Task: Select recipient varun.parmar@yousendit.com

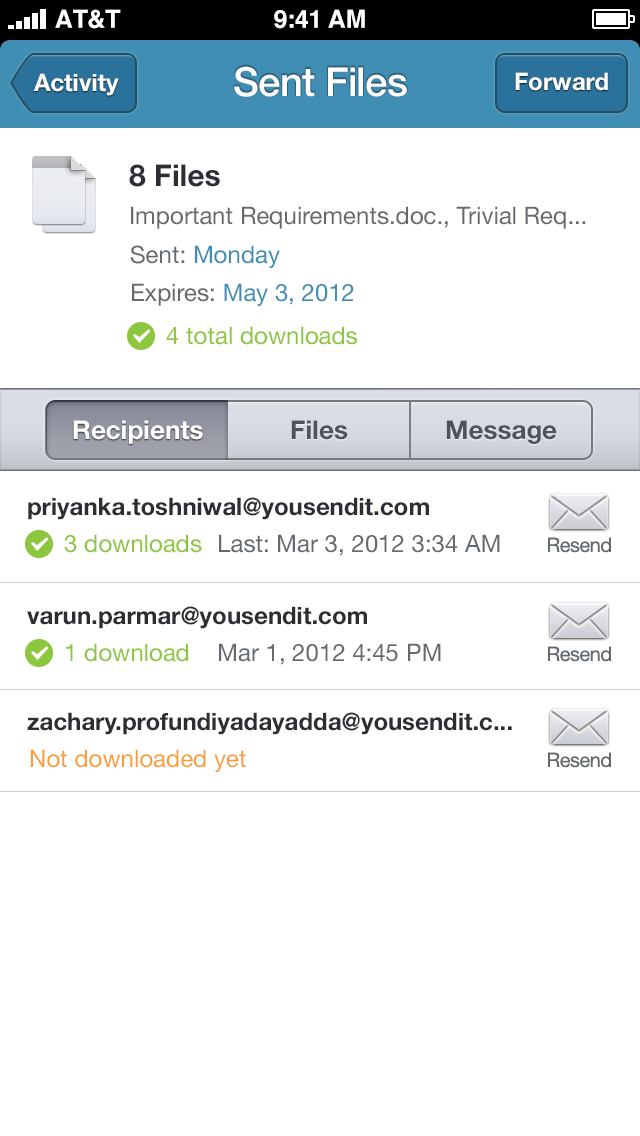Action: 198,616
